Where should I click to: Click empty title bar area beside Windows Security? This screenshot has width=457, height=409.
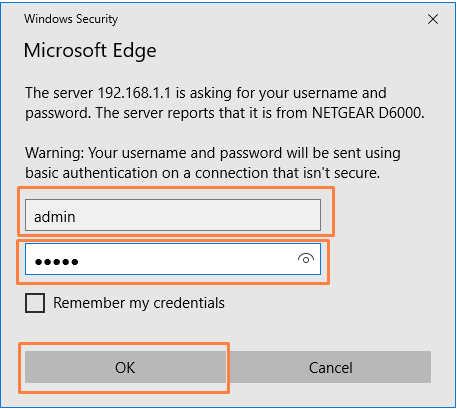[x=267, y=19]
